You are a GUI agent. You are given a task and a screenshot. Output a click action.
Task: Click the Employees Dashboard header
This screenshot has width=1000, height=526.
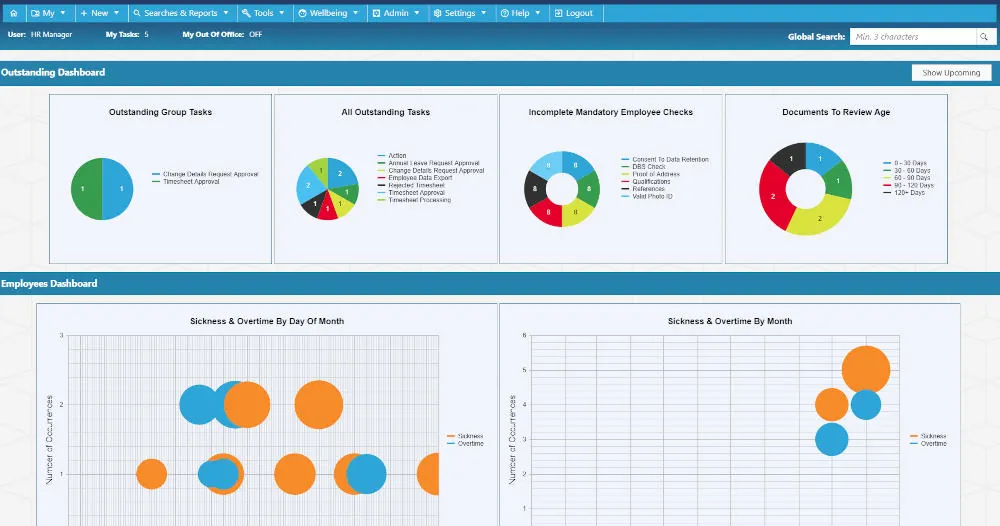pyautogui.click(x=49, y=284)
